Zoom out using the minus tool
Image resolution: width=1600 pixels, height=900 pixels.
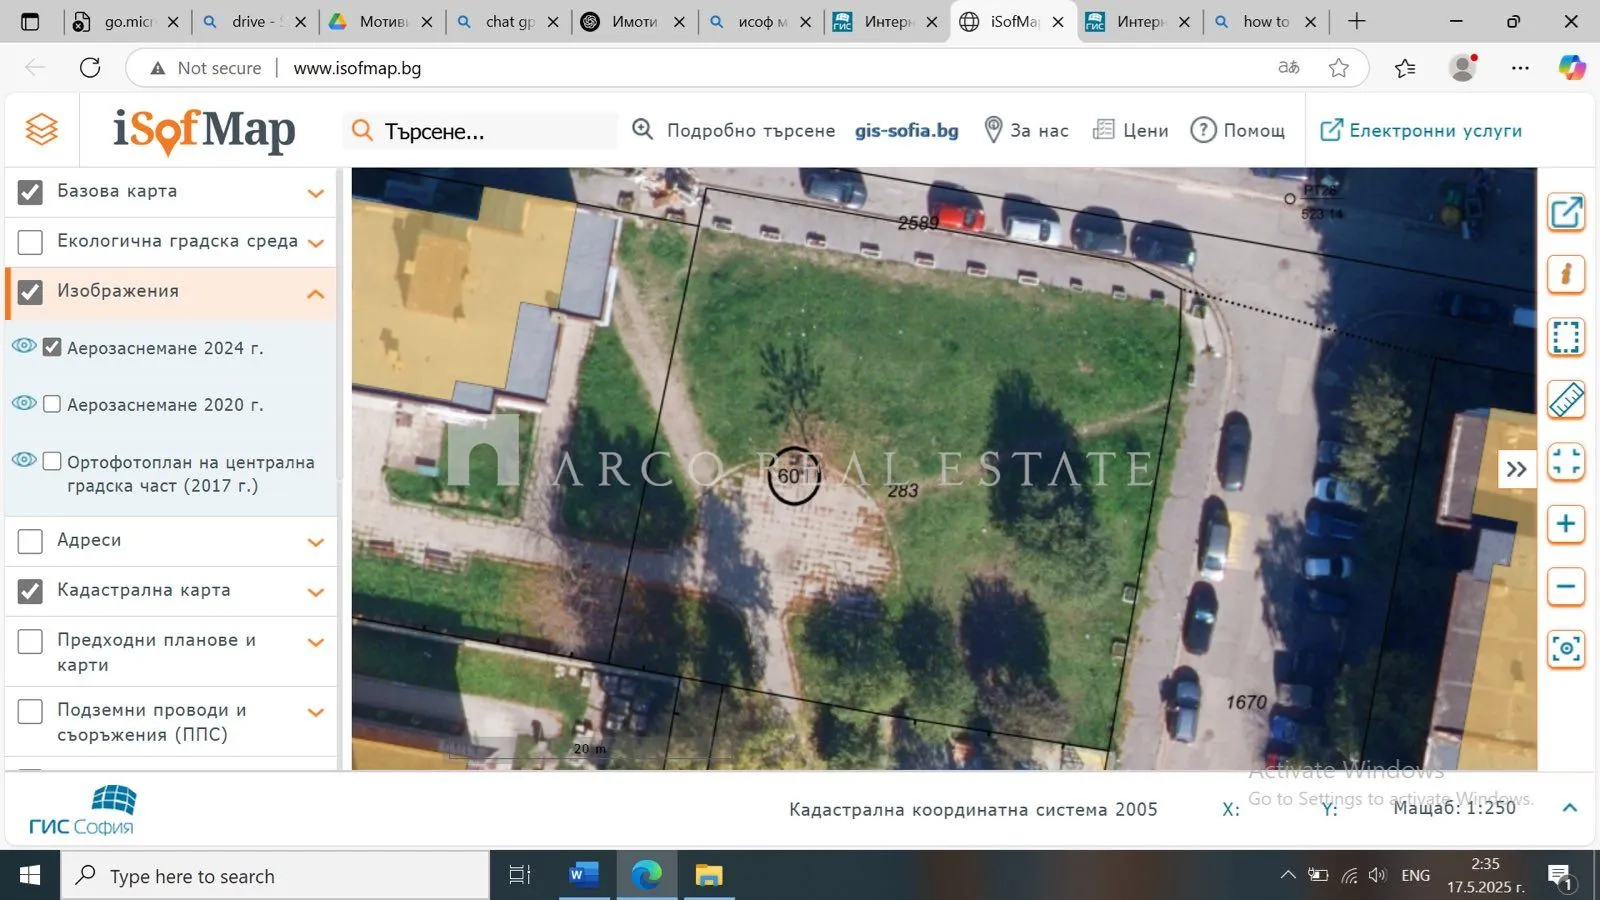1566,587
